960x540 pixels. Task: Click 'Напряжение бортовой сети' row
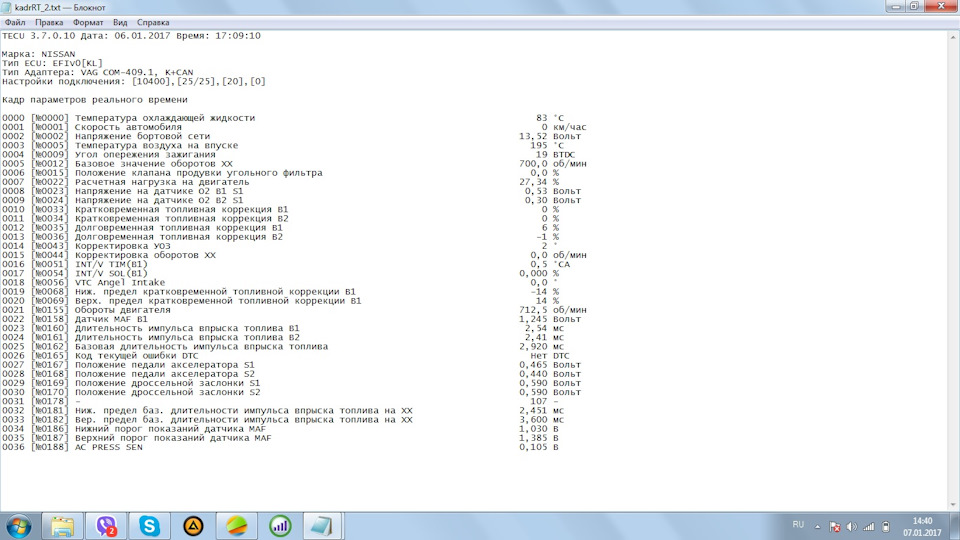[291, 137]
